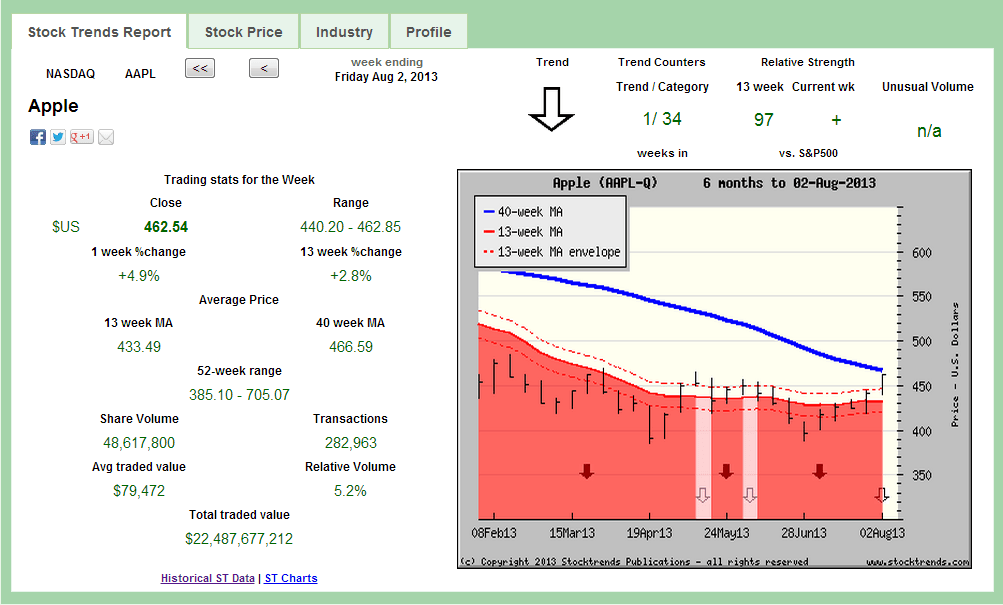Viewport: 1003px width, 605px height.
Task: Click the Trading stats for the Week heading
Action: coord(239,180)
